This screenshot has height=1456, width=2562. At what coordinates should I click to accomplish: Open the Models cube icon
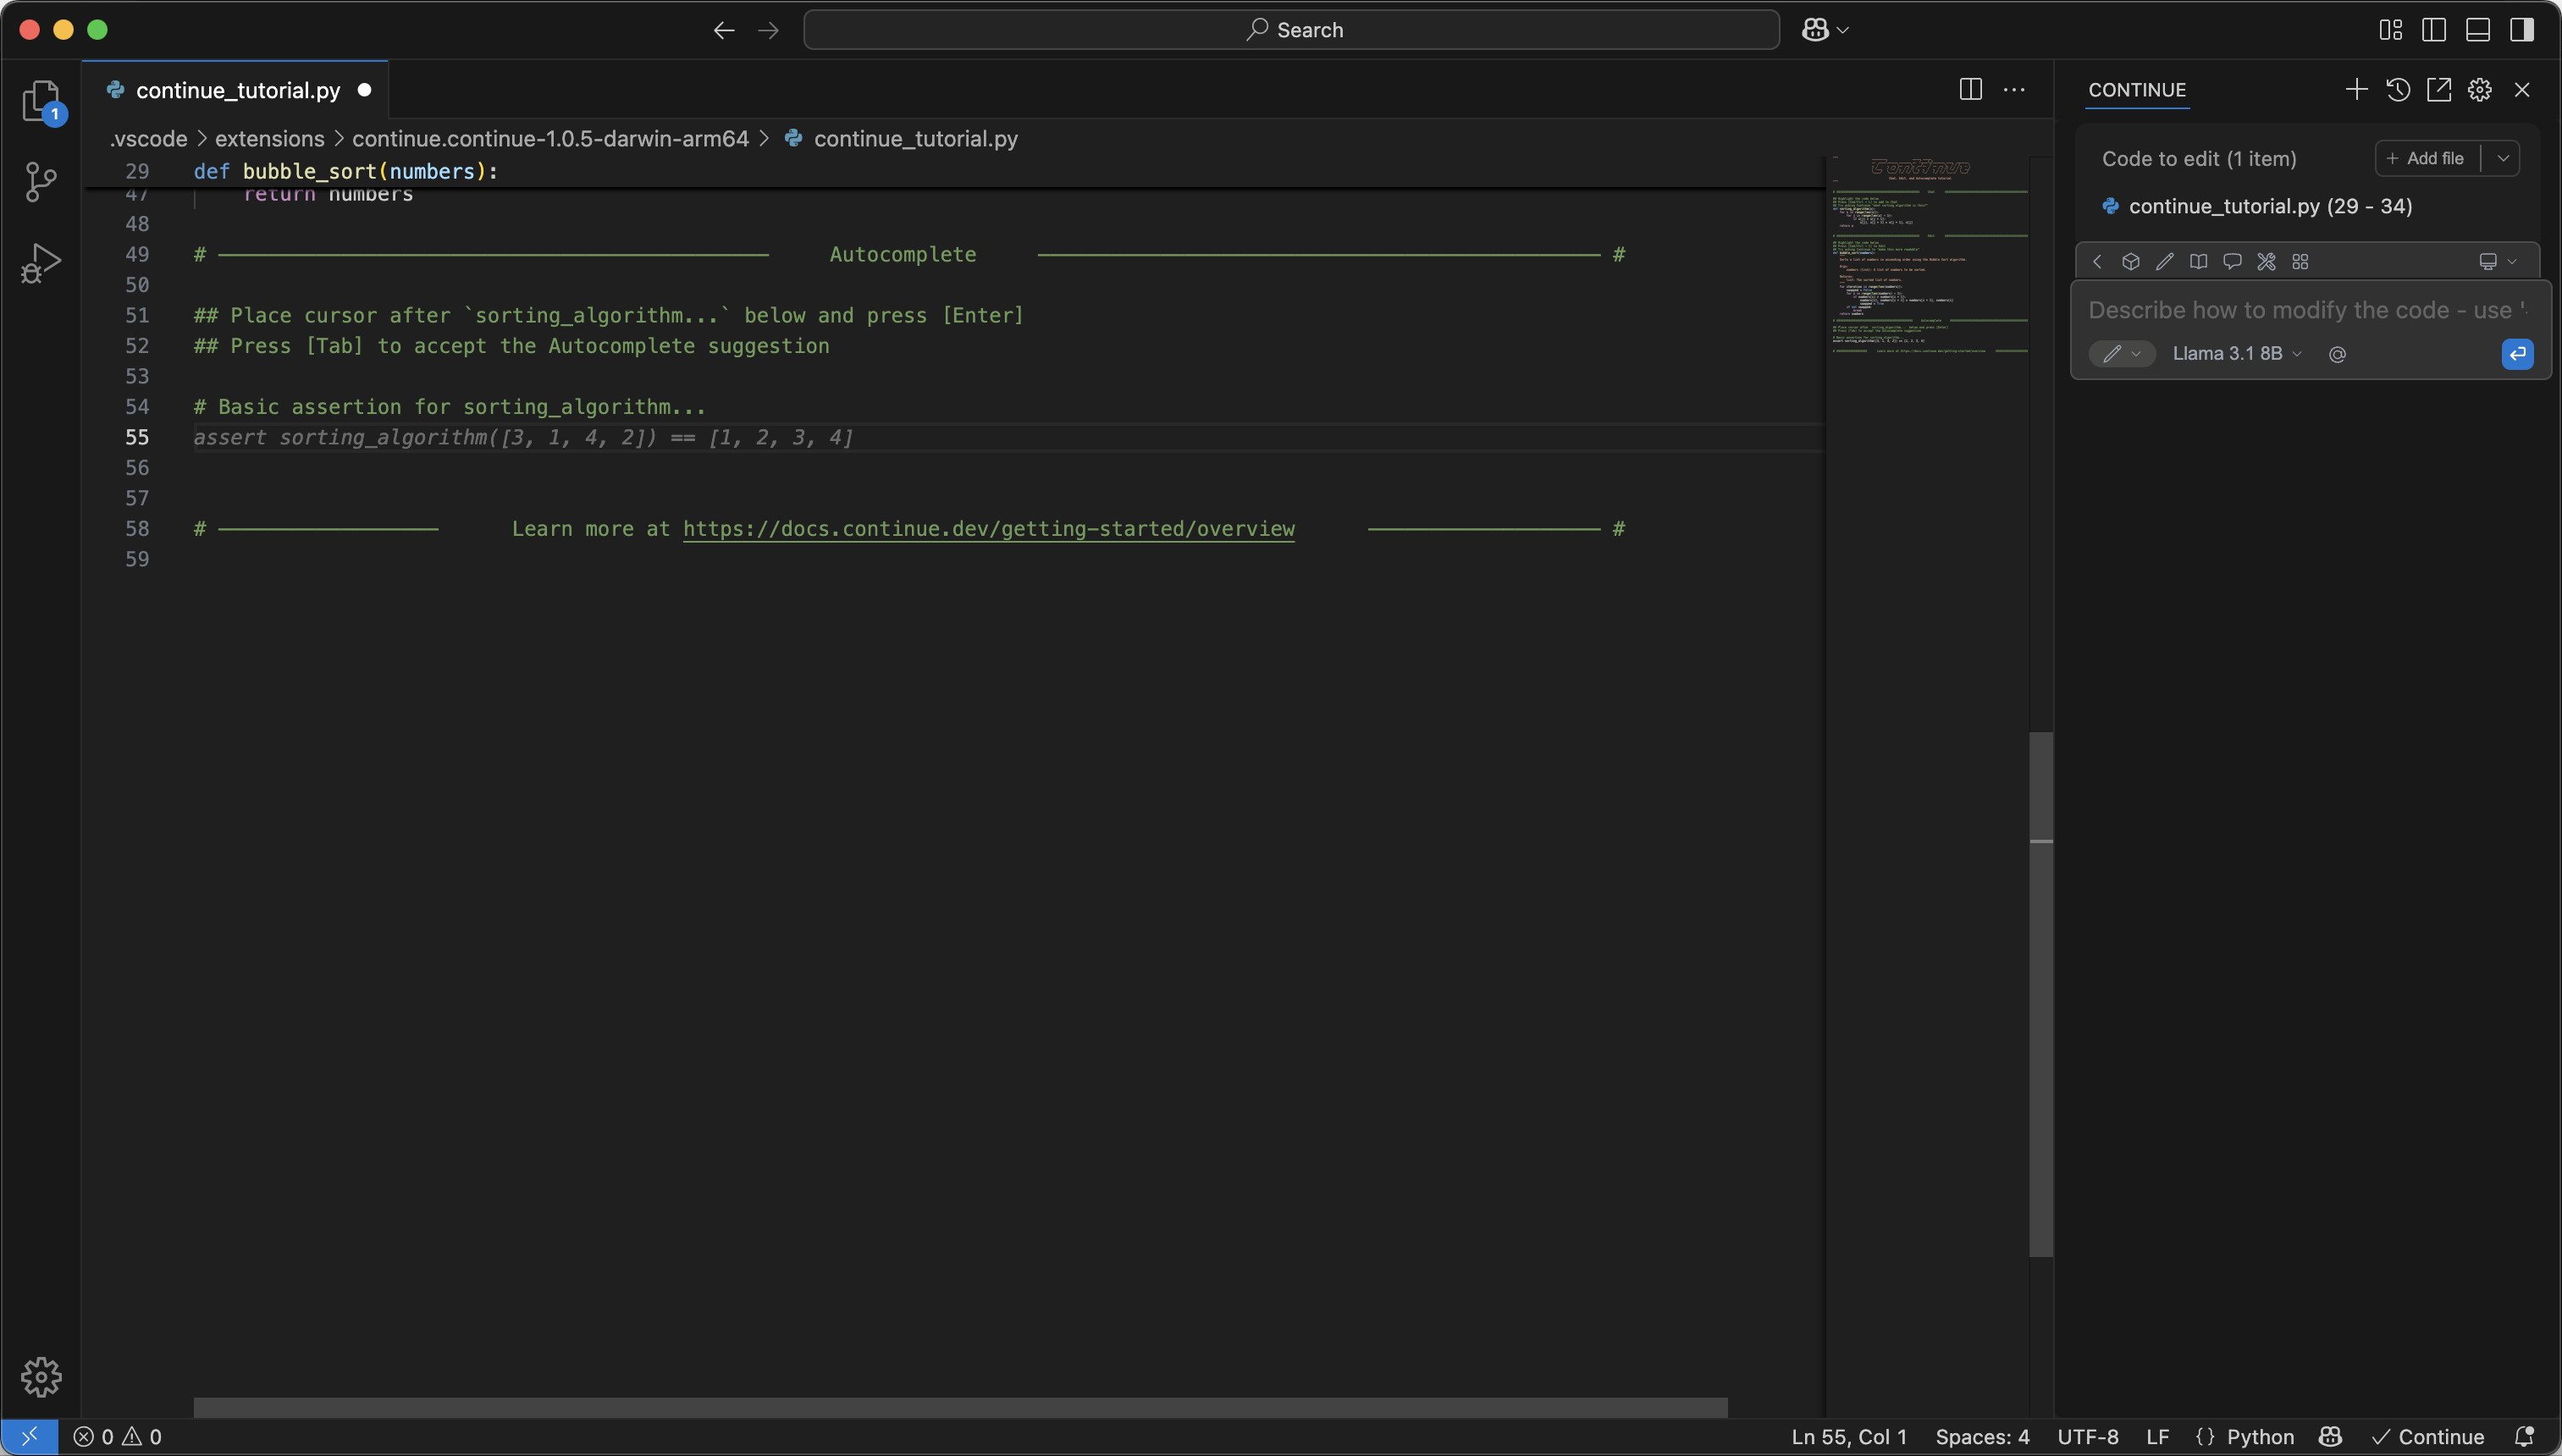tap(2131, 262)
